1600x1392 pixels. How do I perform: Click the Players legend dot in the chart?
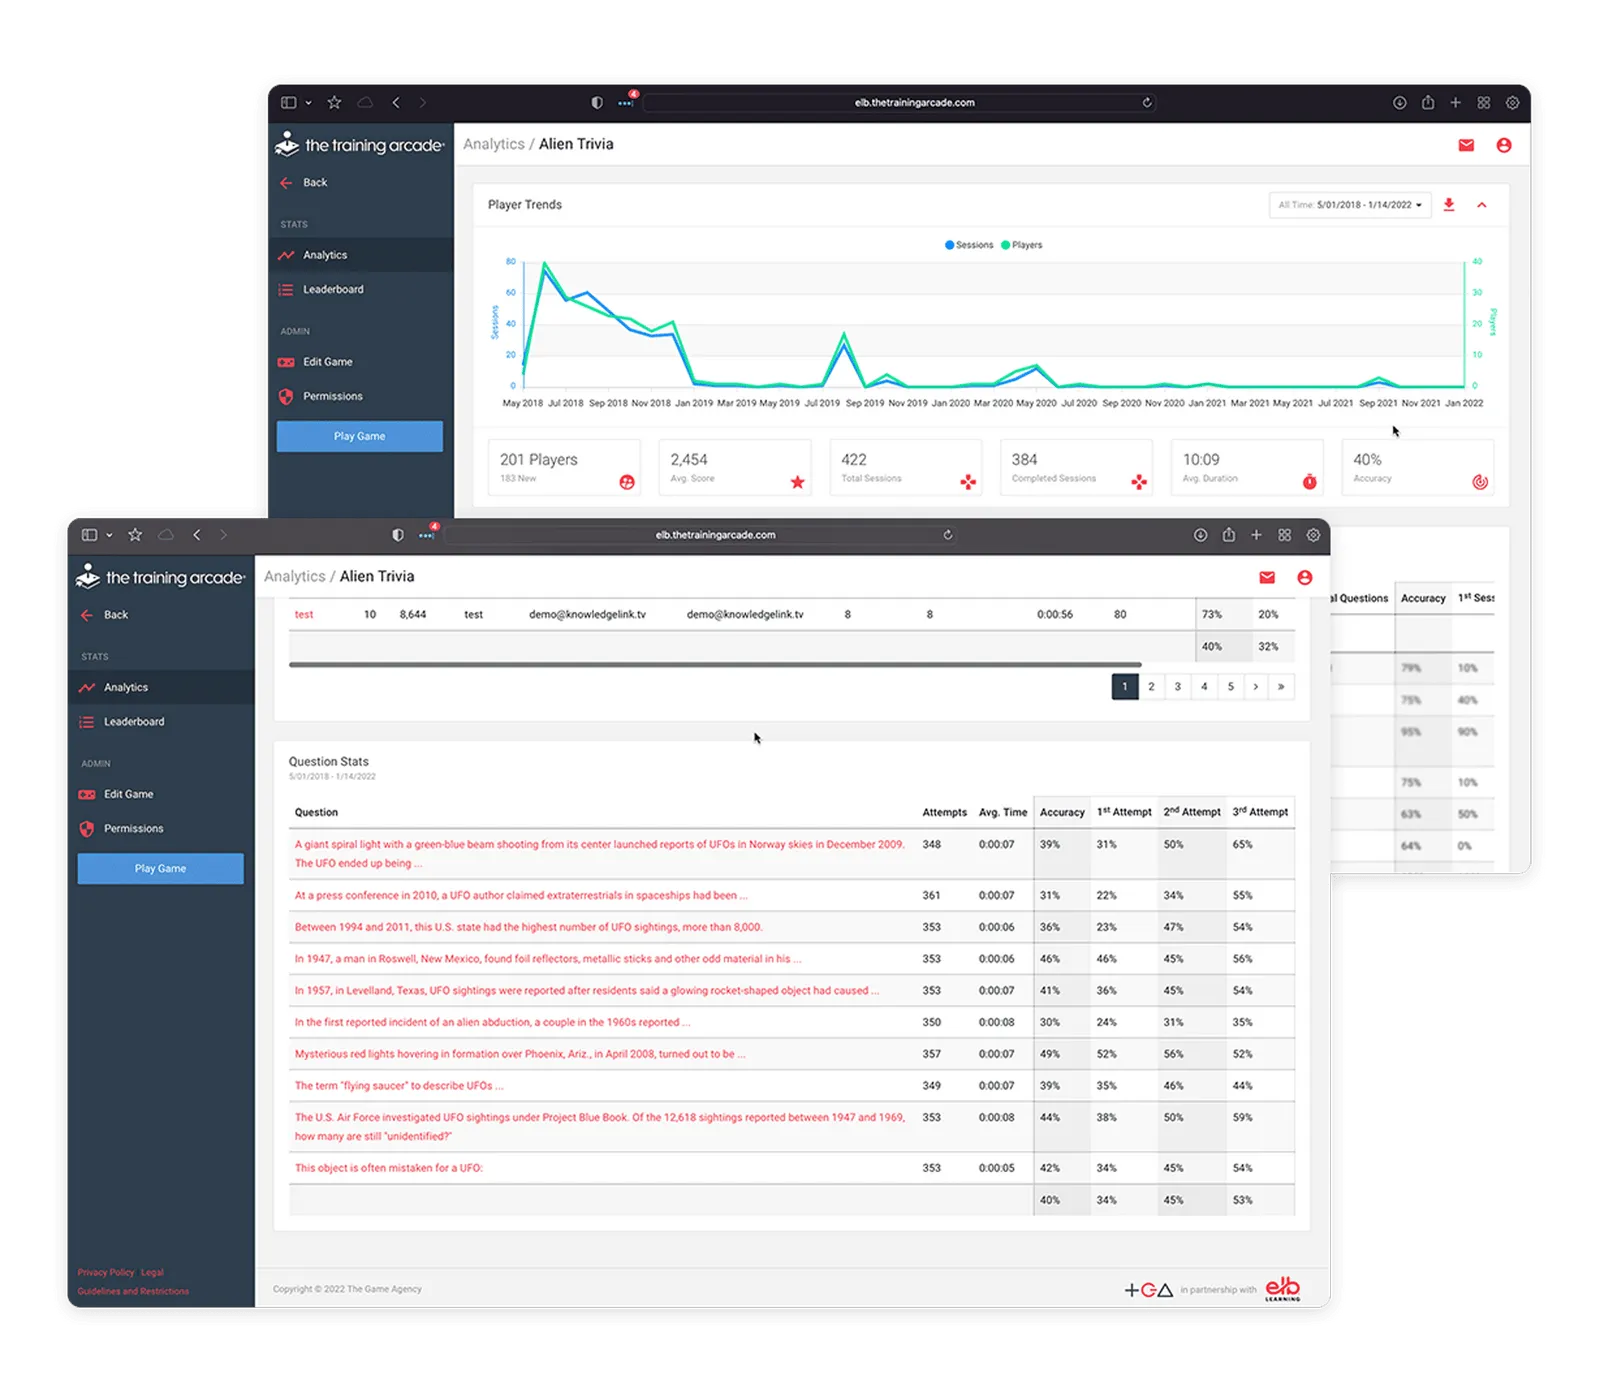pyautogui.click(x=1006, y=245)
